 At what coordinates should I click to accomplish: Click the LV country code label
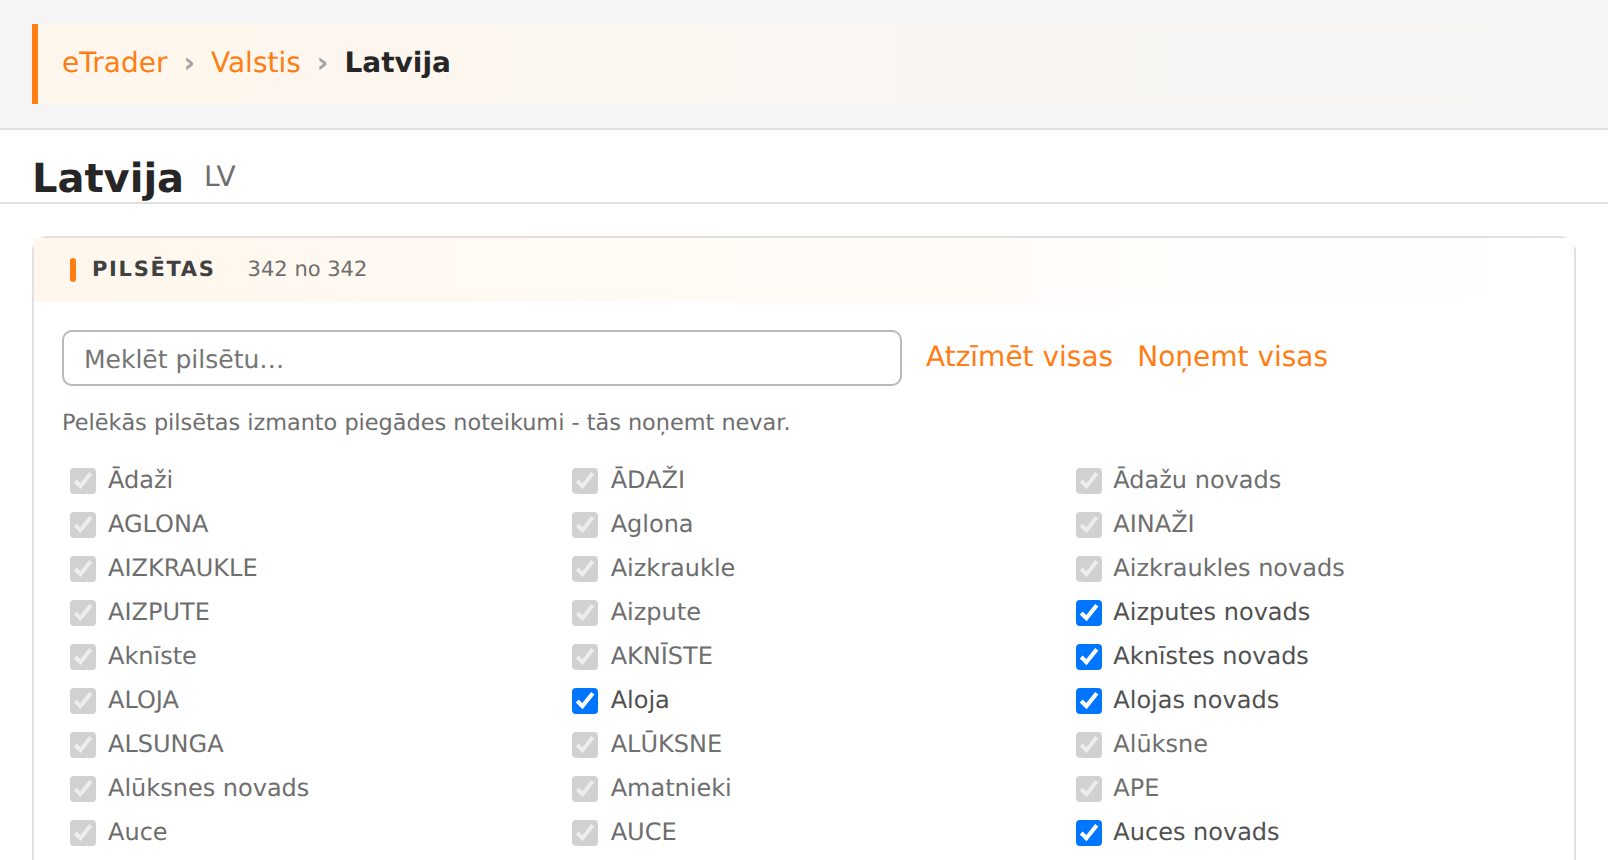point(220,177)
